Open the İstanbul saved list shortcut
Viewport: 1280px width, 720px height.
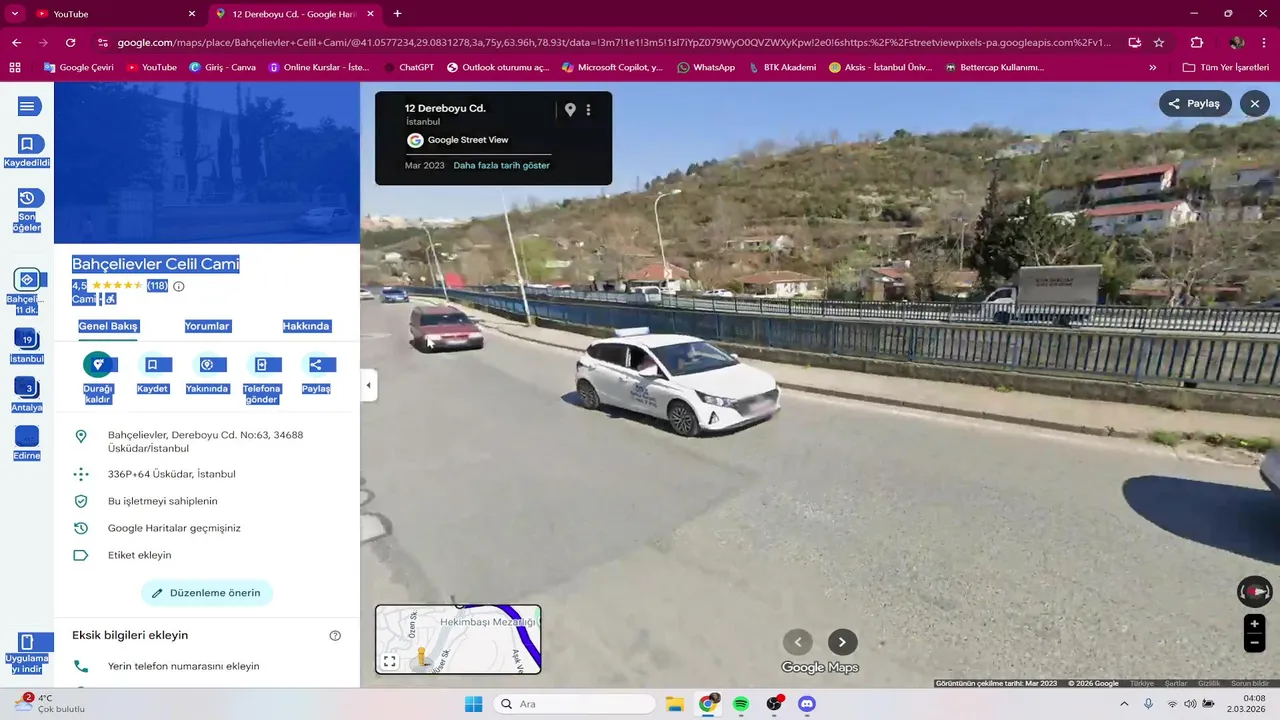coord(27,346)
